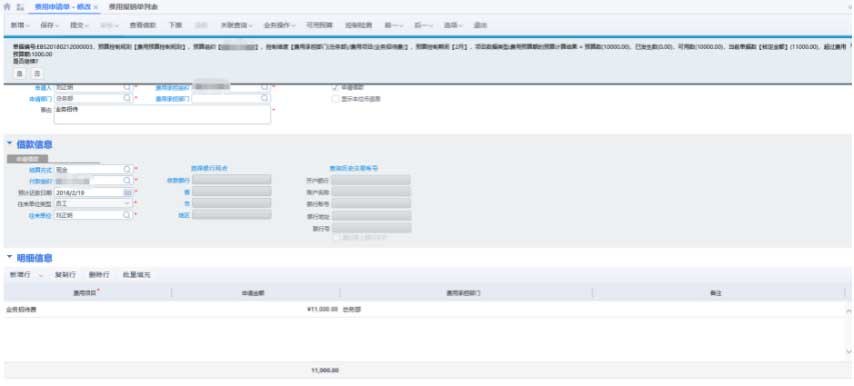
Task: Switch to the 费用申请单 - 修改 tab
Action: 63,8
